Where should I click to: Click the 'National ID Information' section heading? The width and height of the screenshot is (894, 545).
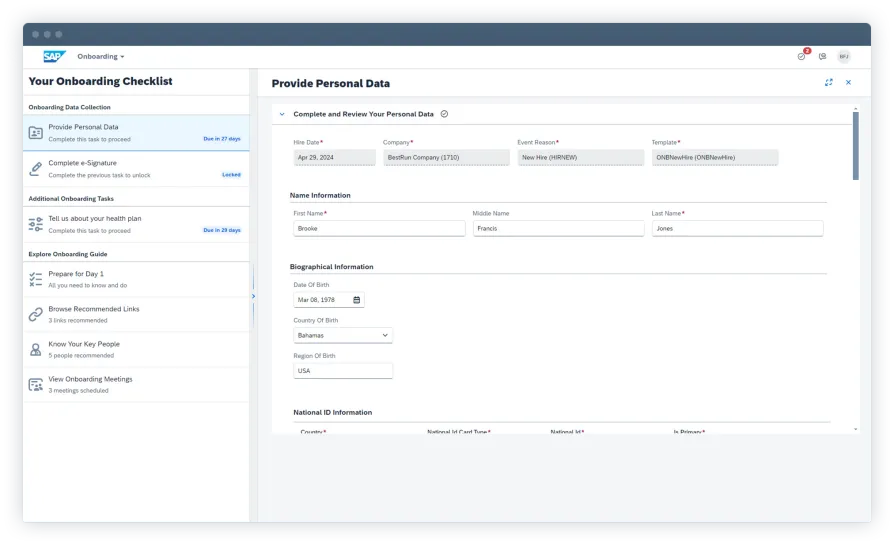pyautogui.click(x=332, y=412)
